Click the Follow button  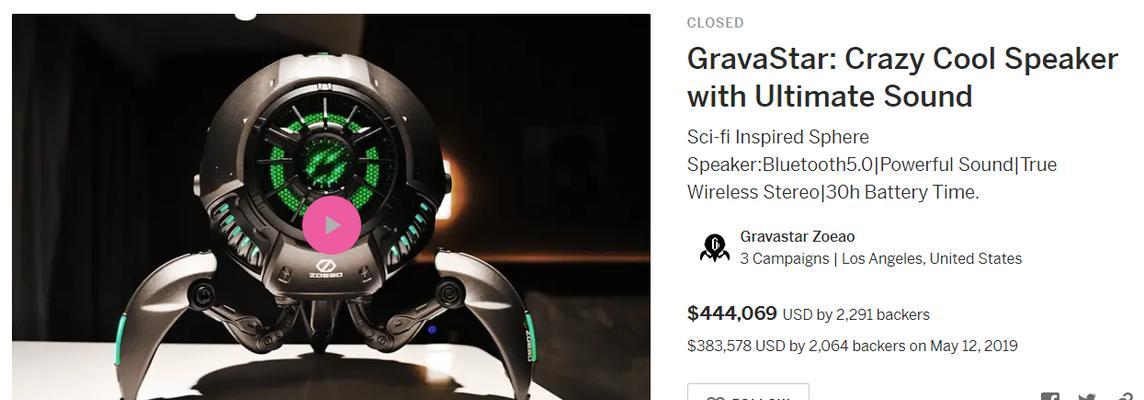(748, 392)
